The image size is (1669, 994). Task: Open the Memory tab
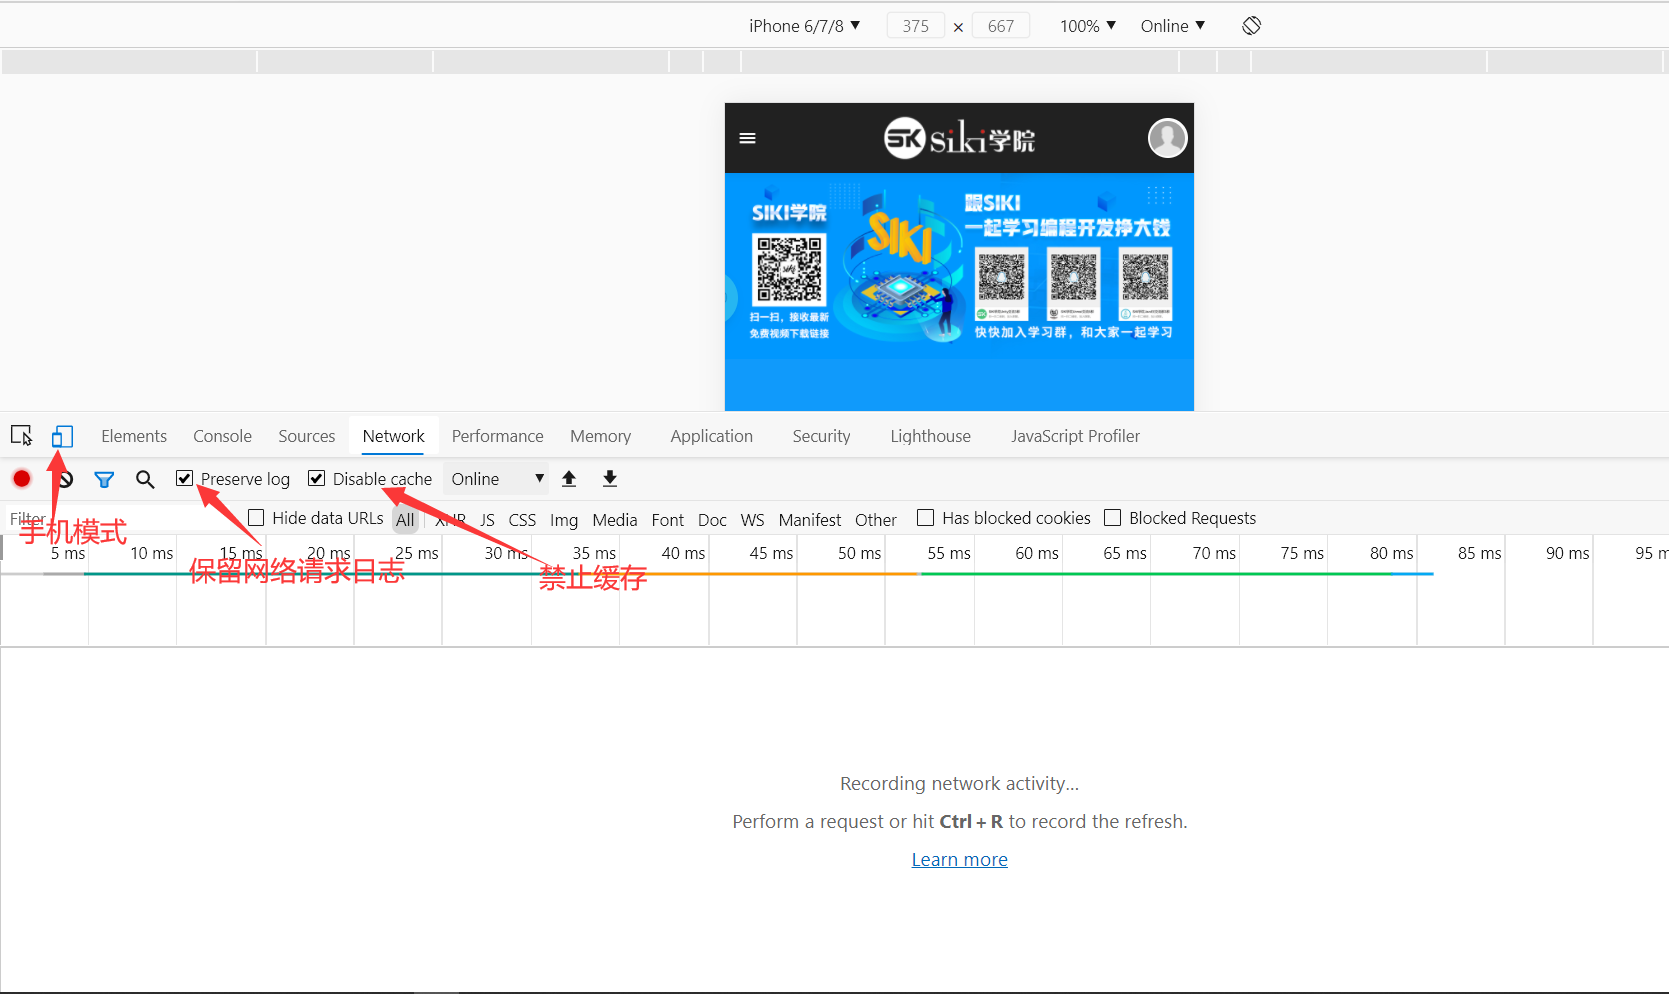click(601, 436)
